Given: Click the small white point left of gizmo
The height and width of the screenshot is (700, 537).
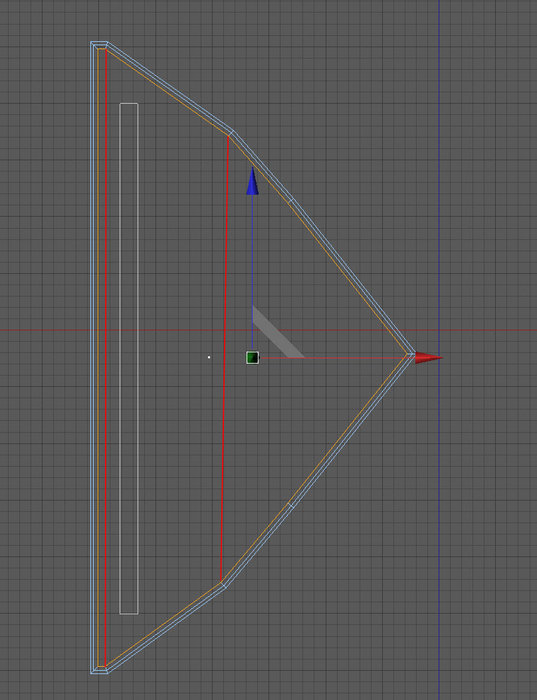Looking at the screenshot, I should 209,357.
